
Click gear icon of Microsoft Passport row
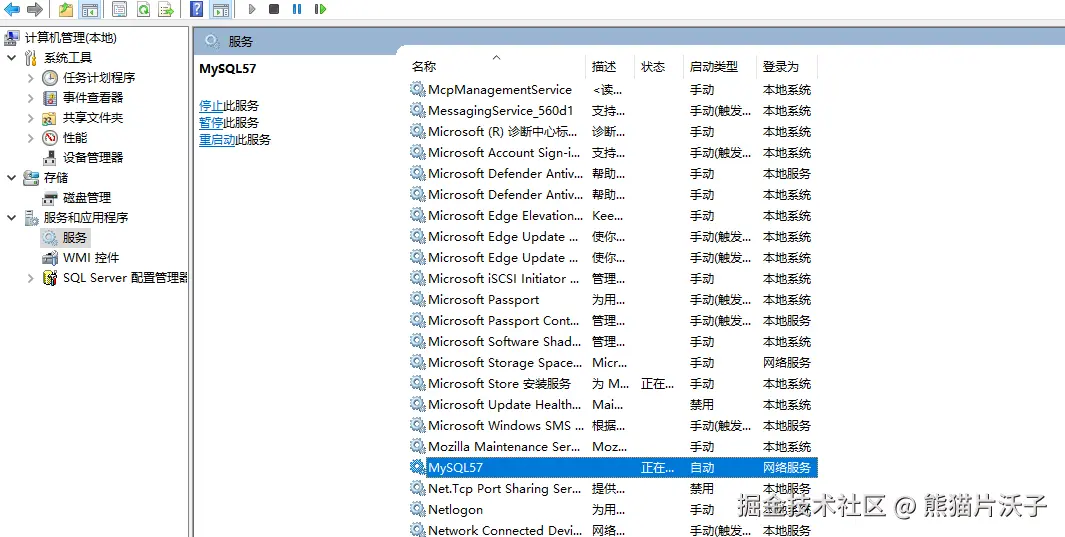tap(418, 299)
